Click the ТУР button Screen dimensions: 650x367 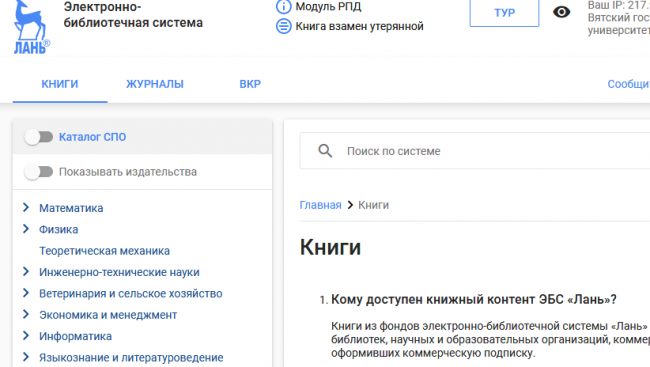tap(504, 12)
